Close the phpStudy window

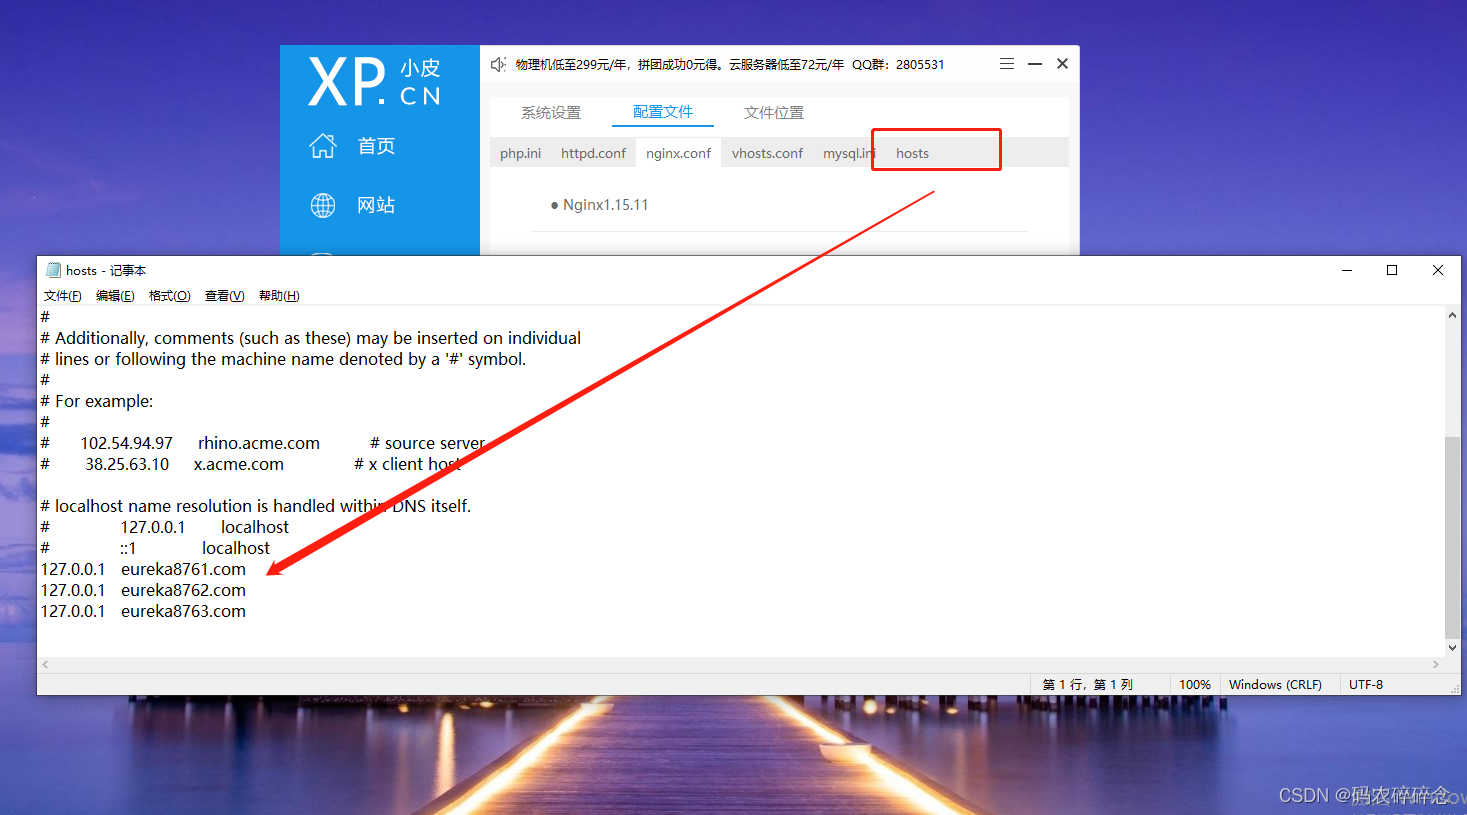pos(1062,63)
